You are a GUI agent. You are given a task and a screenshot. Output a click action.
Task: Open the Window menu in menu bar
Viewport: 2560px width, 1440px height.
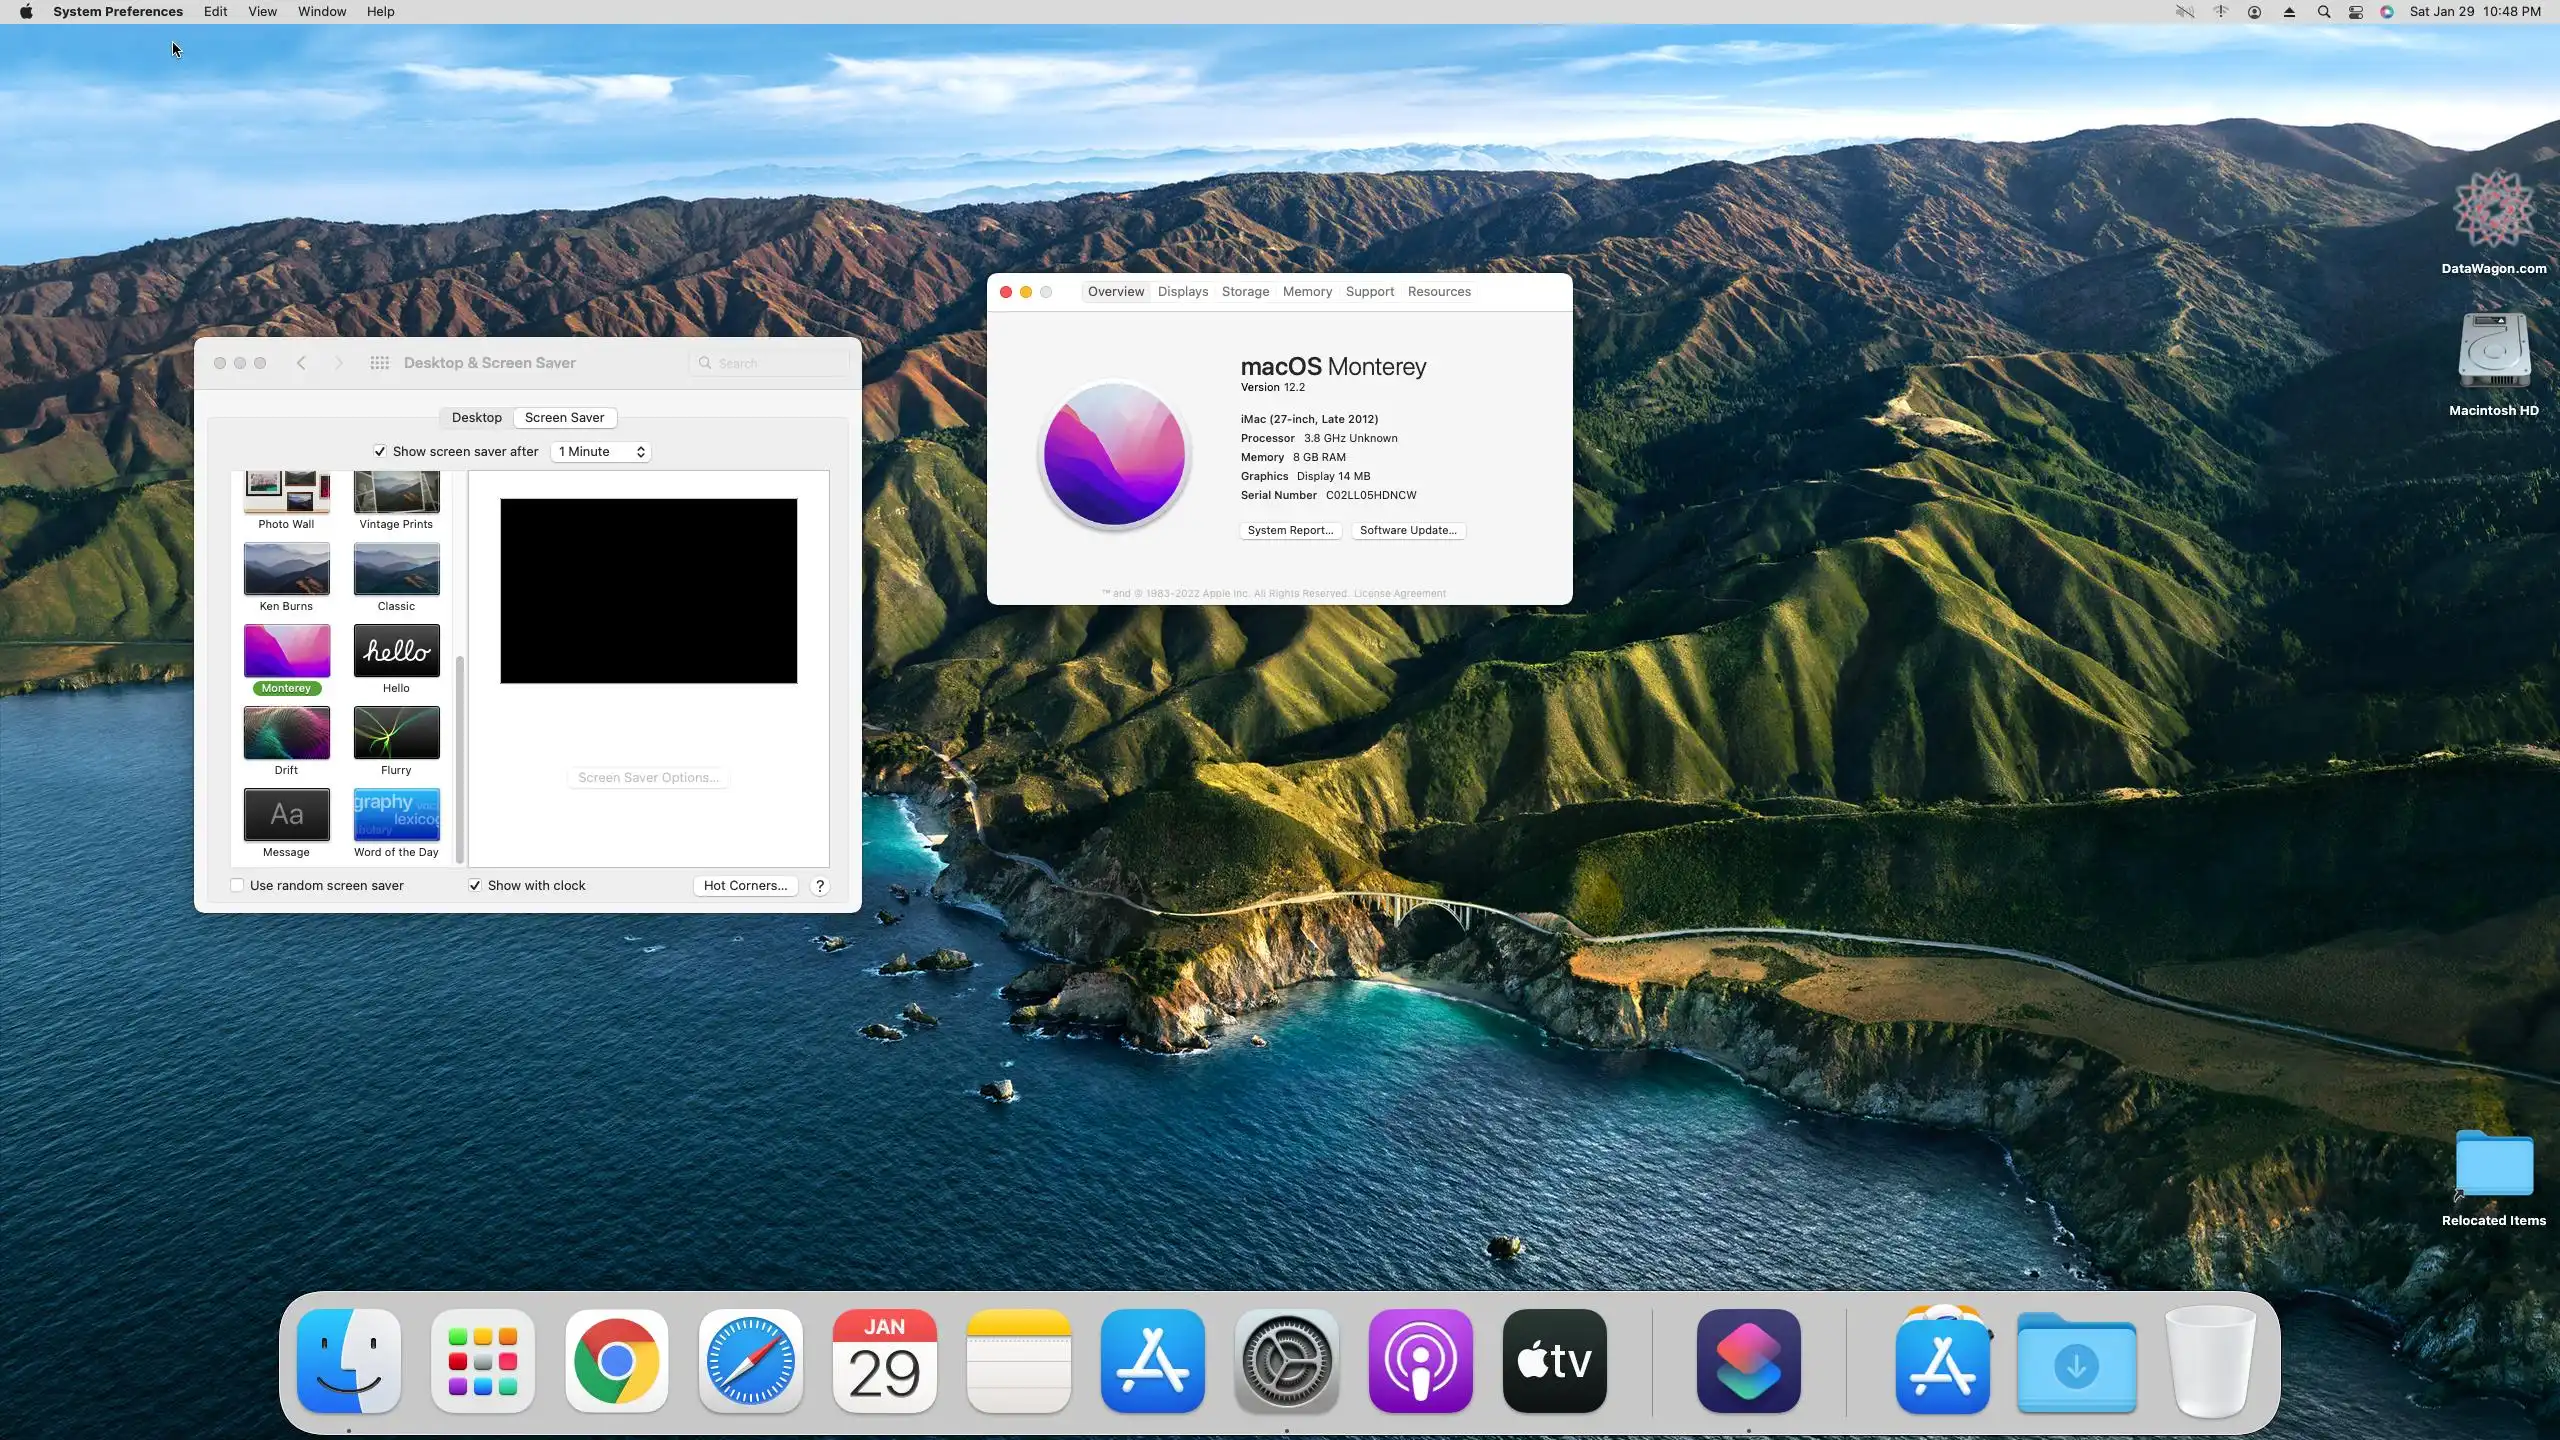coord(322,12)
